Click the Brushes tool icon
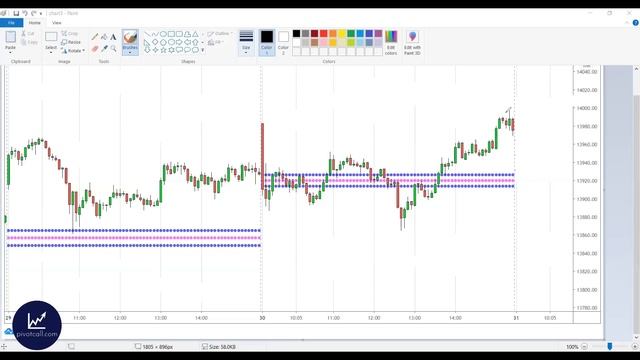 tap(130, 38)
